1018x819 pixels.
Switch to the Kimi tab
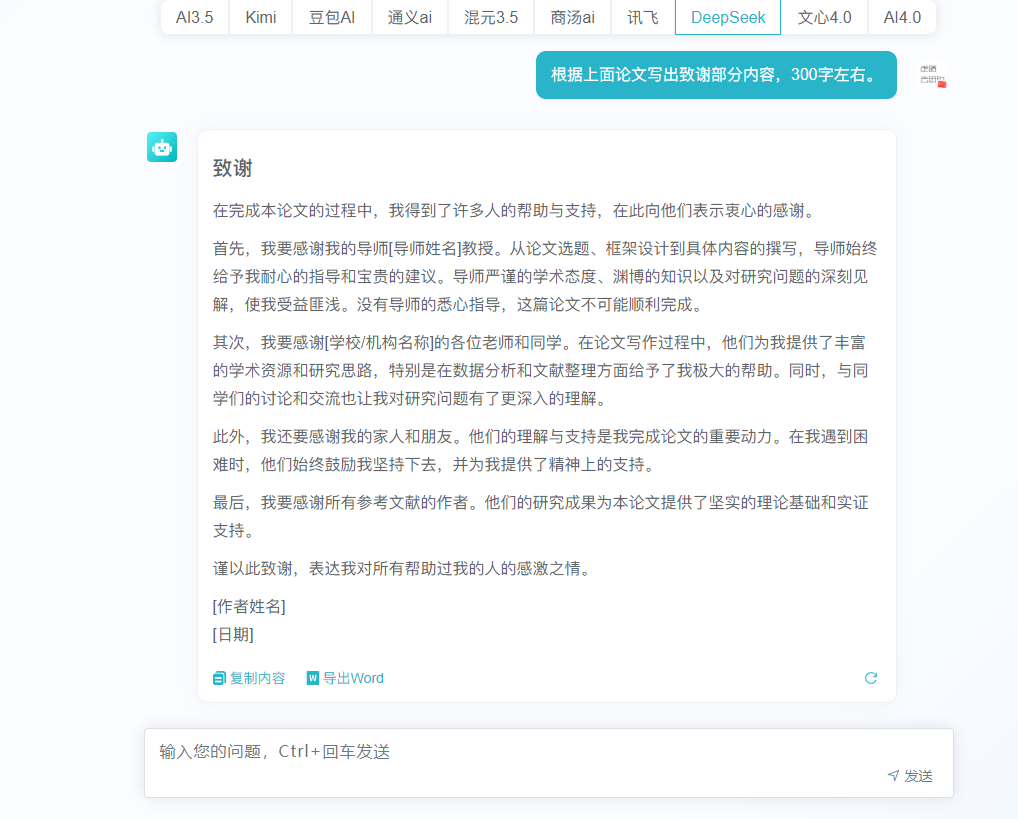click(x=260, y=17)
